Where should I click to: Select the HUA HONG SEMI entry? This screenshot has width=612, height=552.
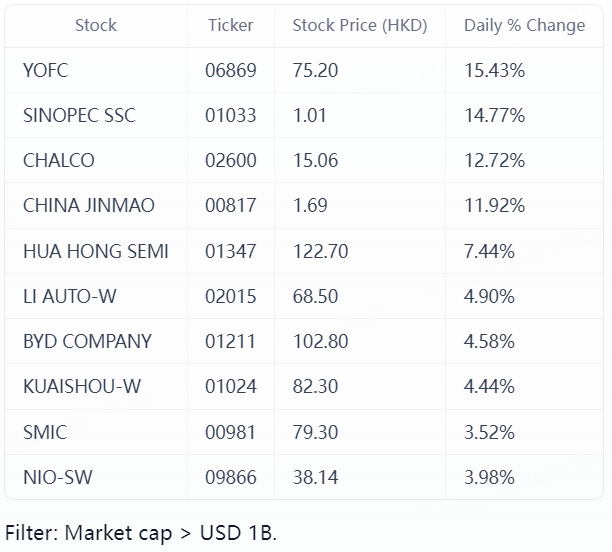click(x=96, y=251)
